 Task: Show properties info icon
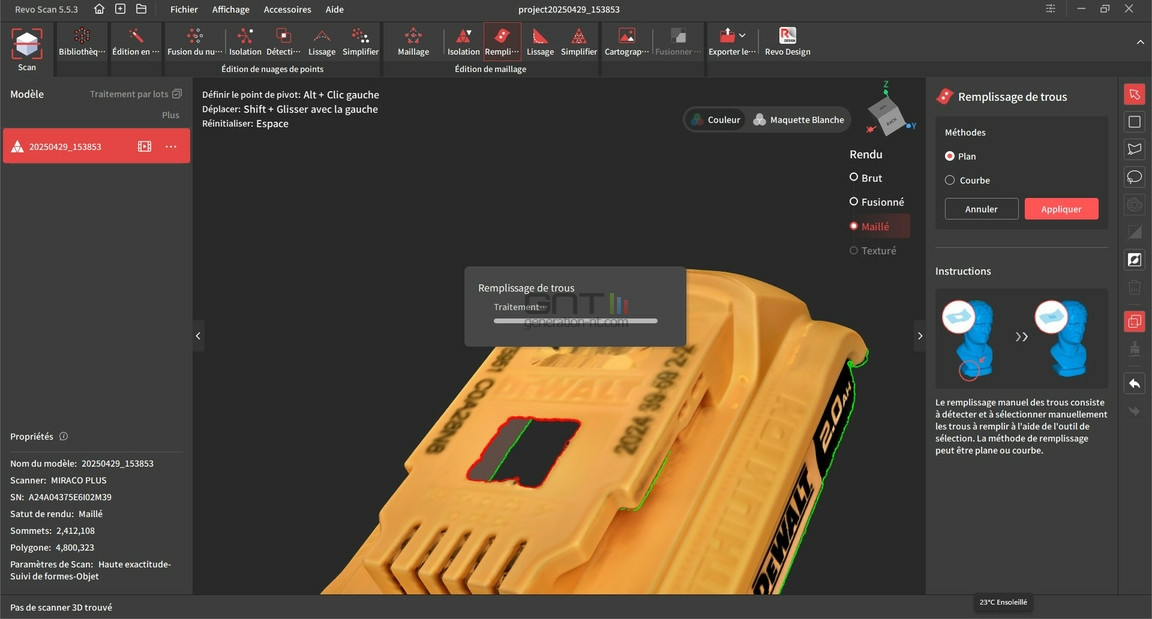[x=64, y=436]
